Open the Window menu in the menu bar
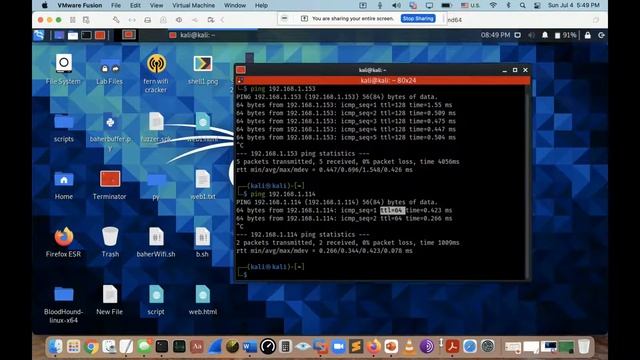 pos(235,5)
